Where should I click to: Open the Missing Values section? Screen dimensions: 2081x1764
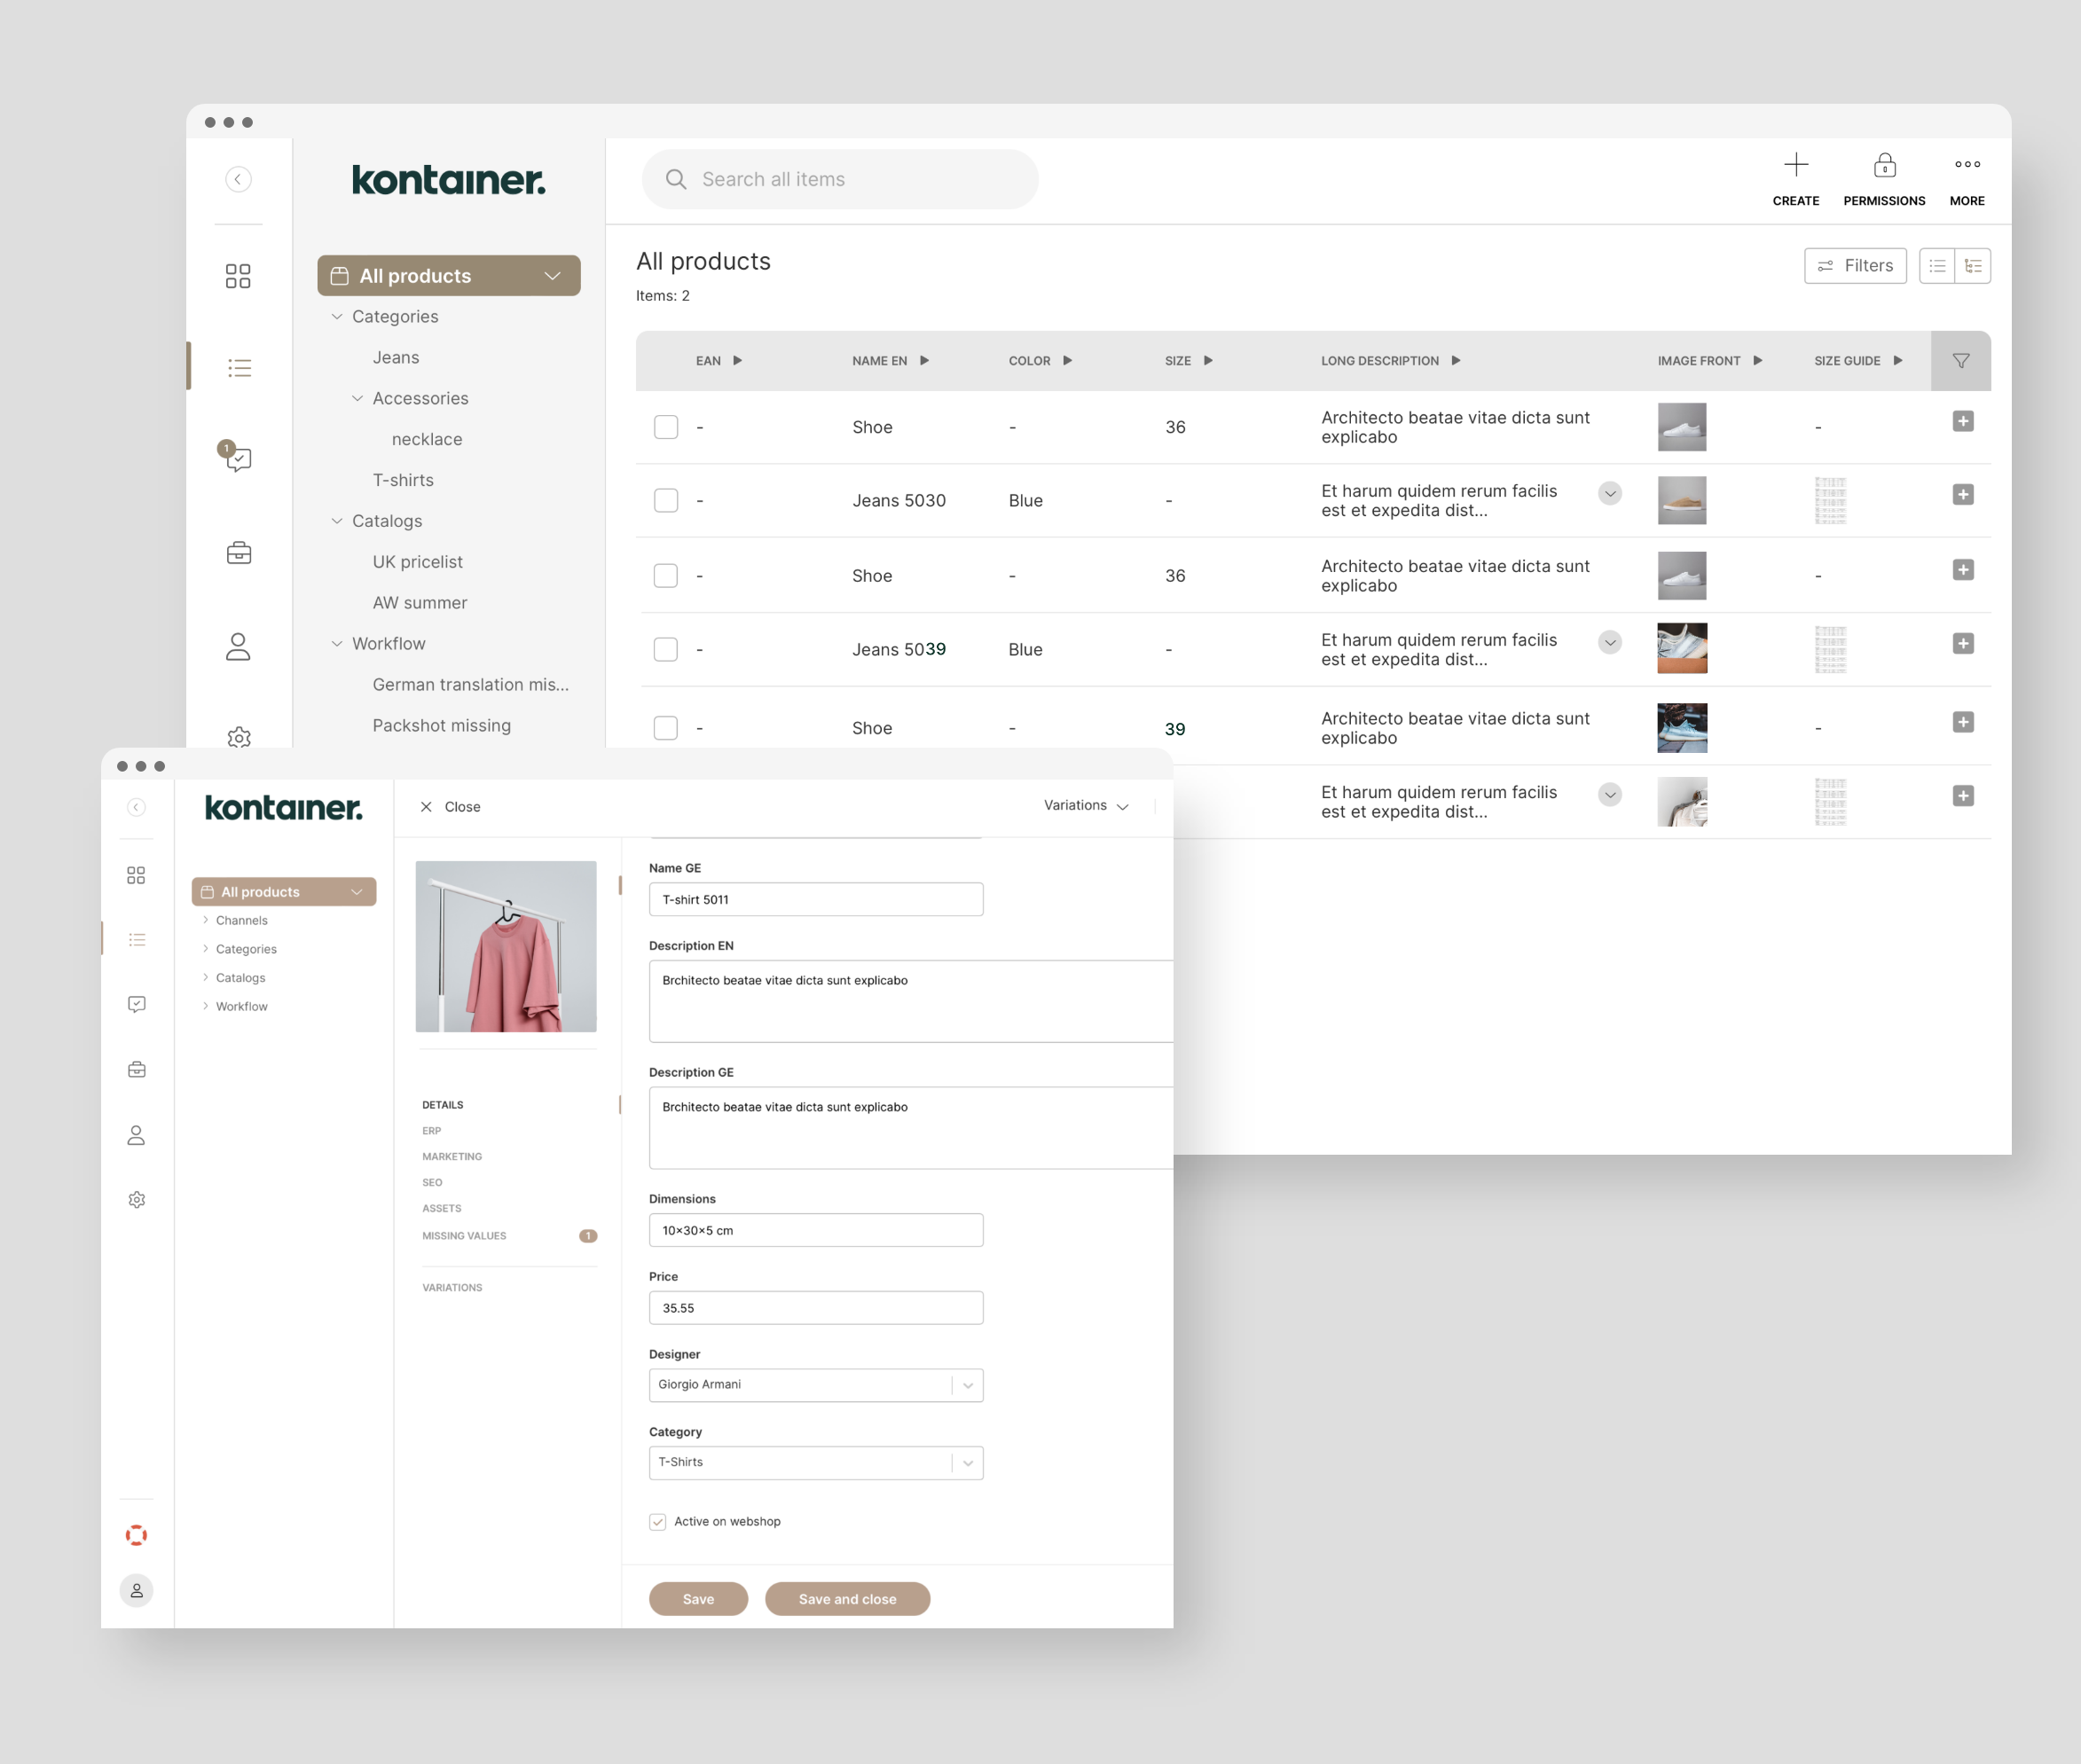(464, 1236)
